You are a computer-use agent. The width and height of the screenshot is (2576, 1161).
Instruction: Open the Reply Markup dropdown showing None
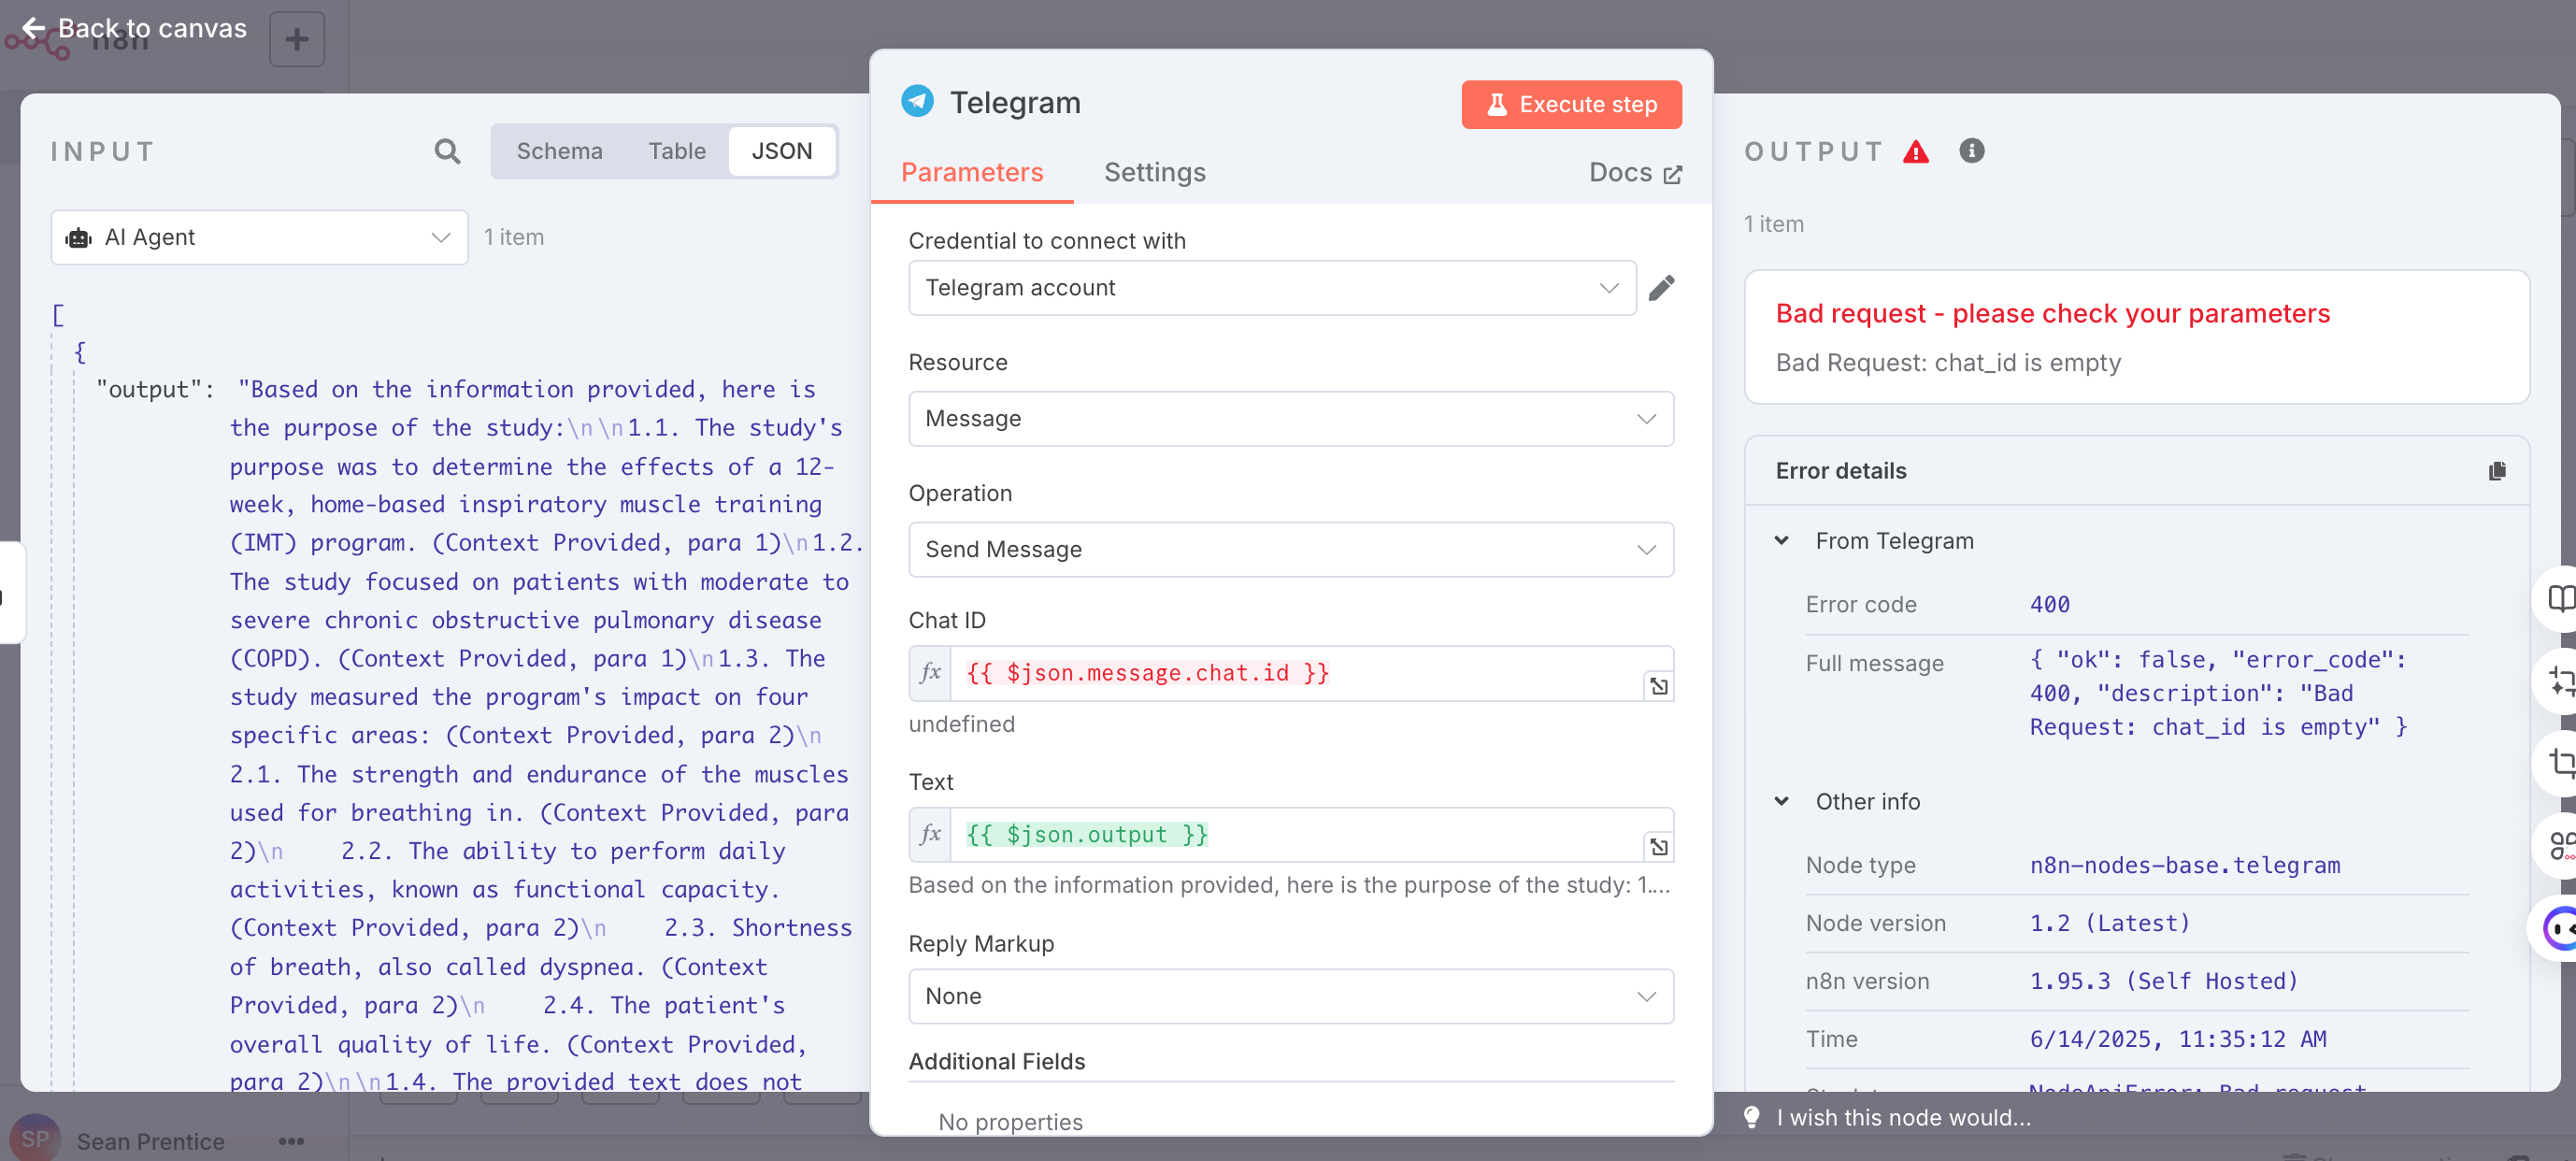pos(1290,996)
